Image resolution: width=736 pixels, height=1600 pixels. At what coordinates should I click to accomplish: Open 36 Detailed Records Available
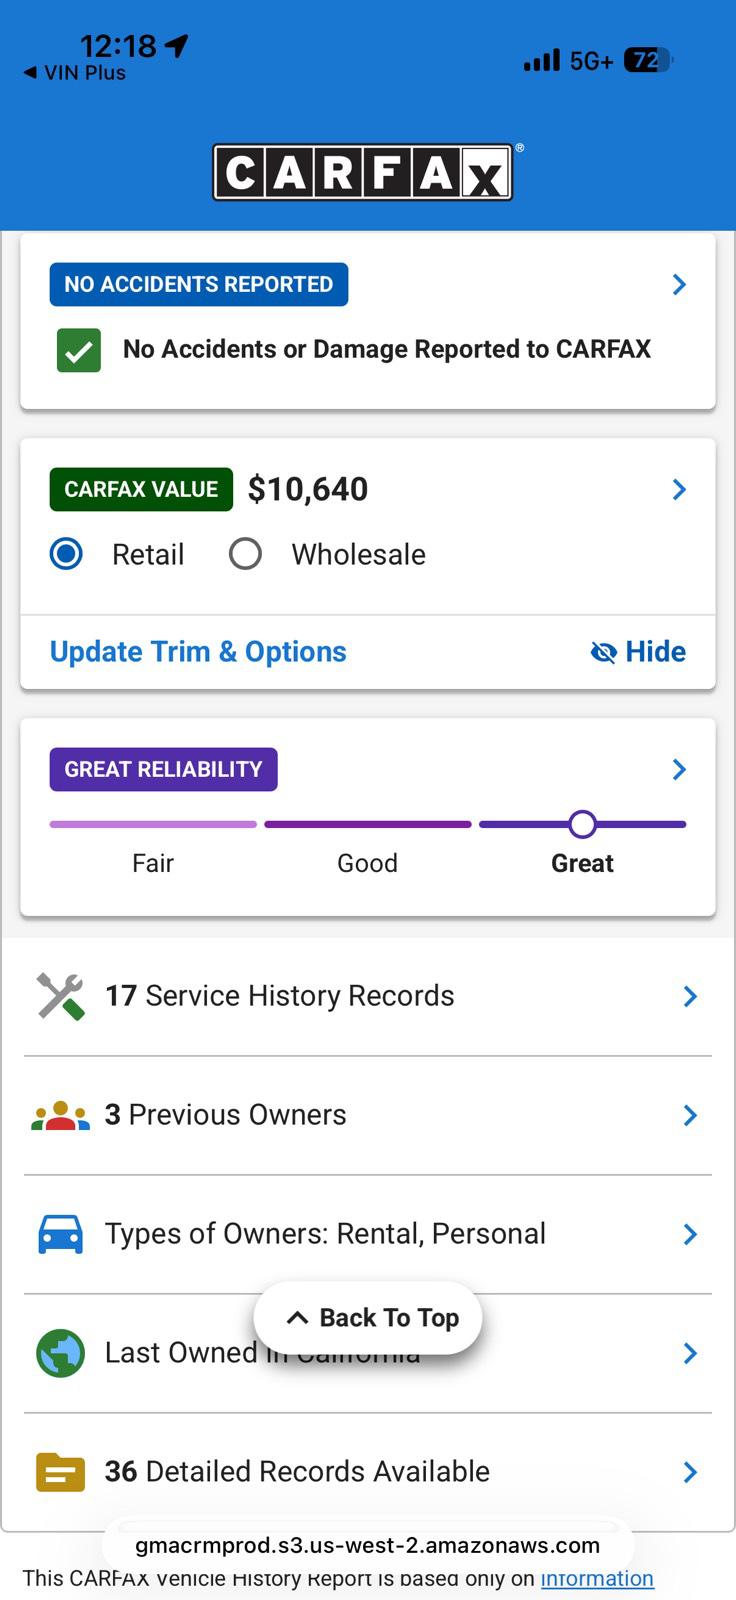click(x=368, y=1472)
